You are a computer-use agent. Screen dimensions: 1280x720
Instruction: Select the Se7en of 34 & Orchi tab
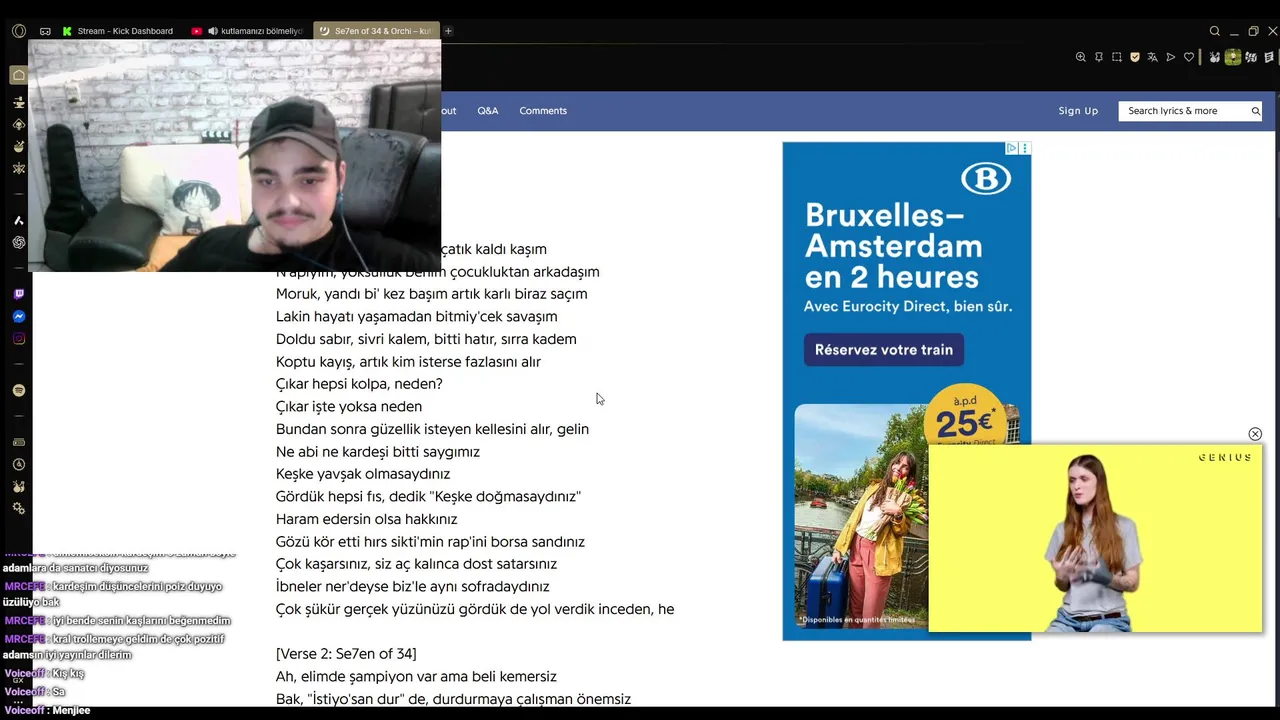point(376,31)
